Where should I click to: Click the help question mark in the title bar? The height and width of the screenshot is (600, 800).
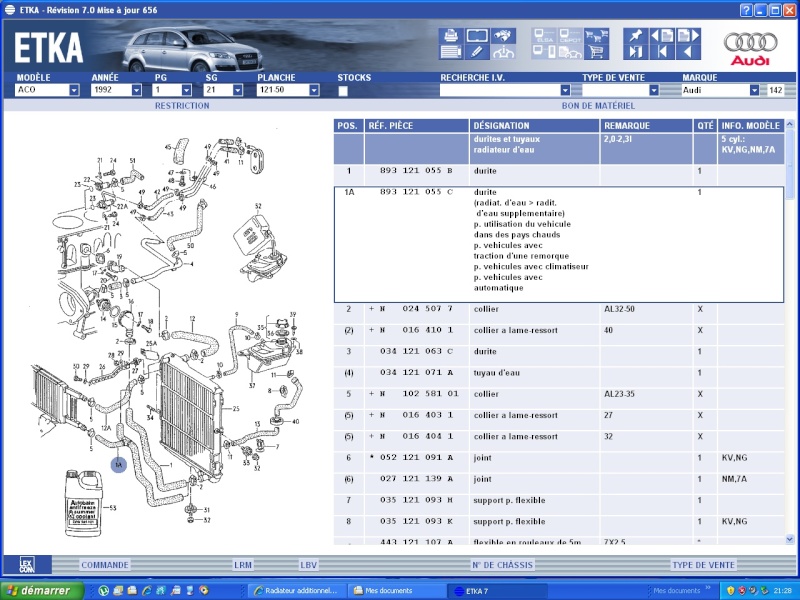pyautogui.click(x=746, y=10)
